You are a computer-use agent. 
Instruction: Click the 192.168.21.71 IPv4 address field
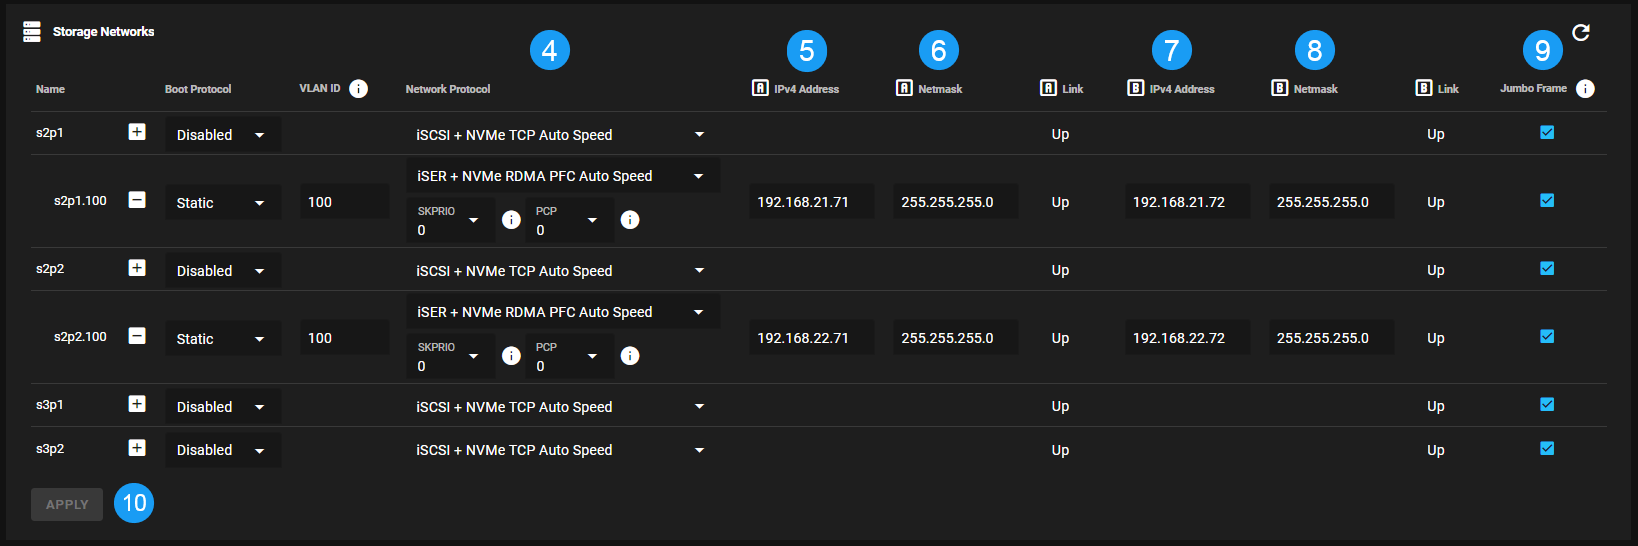(810, 202)
